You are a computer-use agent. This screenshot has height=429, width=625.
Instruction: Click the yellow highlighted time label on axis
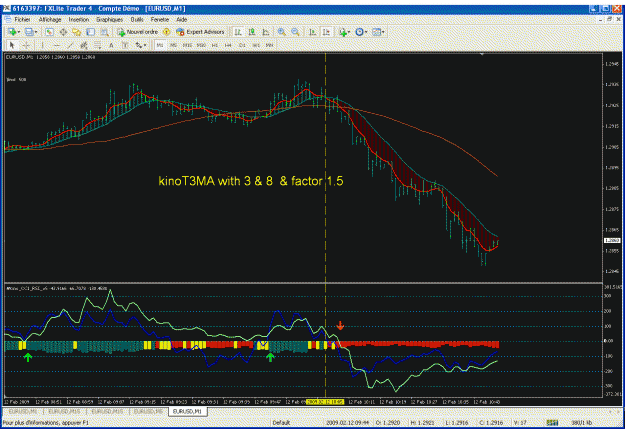pyautogui.click(x=325, y=402)
